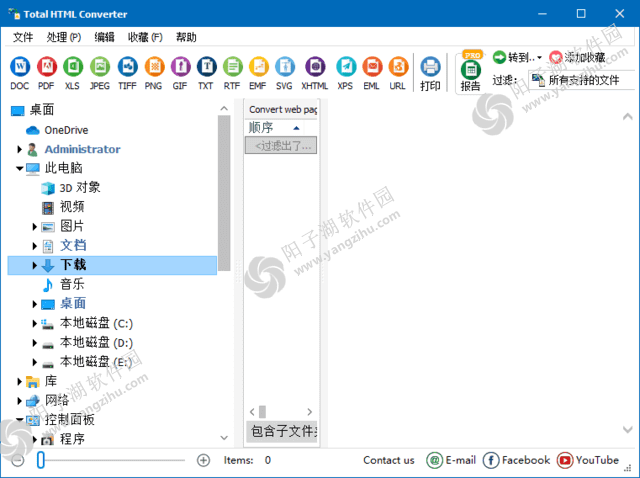
Task: Select the 视频 folder
Action: (x=63, y=207)
